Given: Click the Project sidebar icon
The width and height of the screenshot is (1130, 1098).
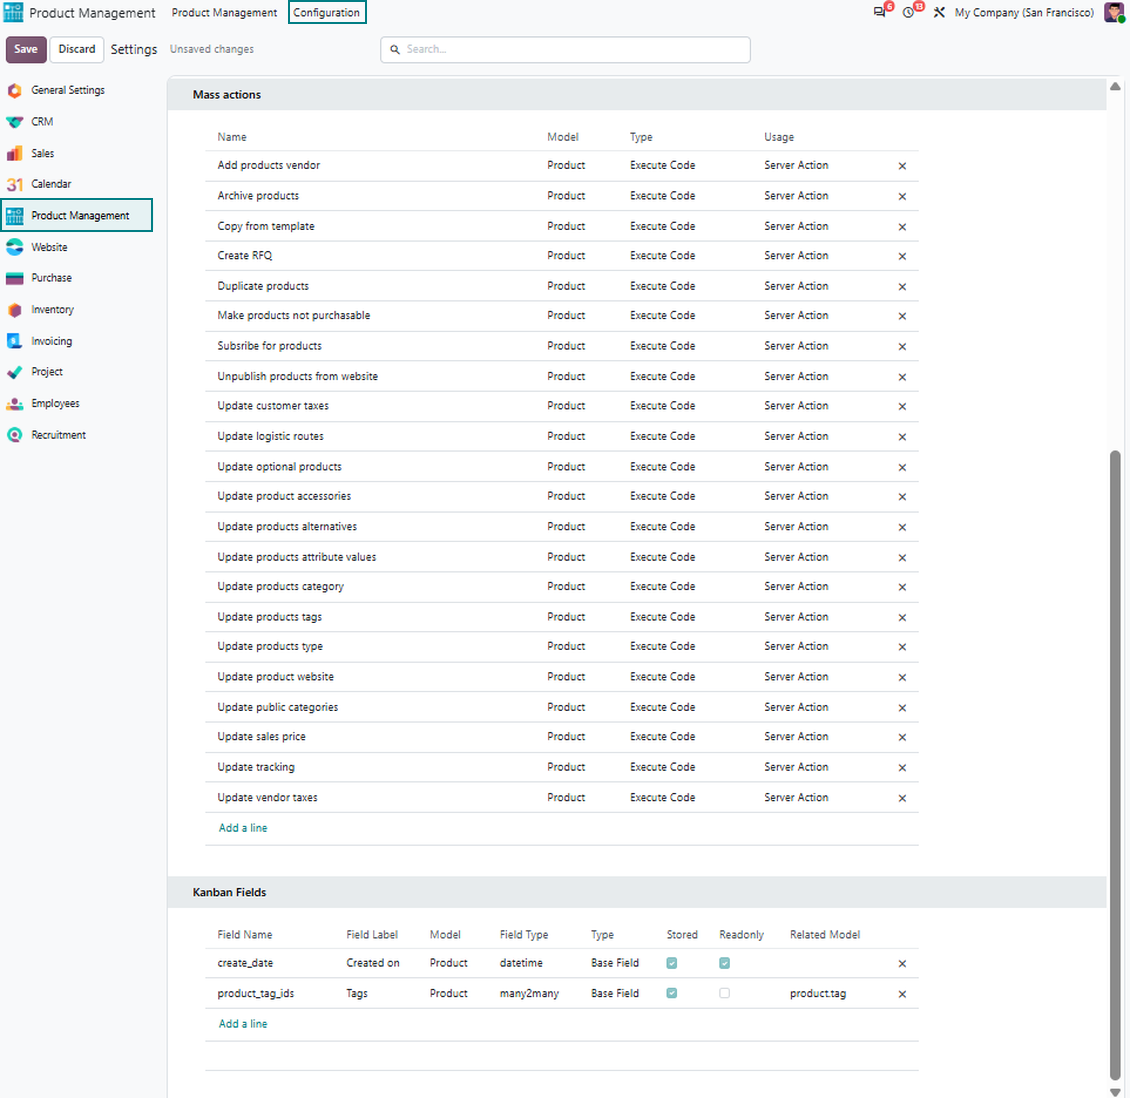Looking at the screenshot, I should click(x=14, y=372).
